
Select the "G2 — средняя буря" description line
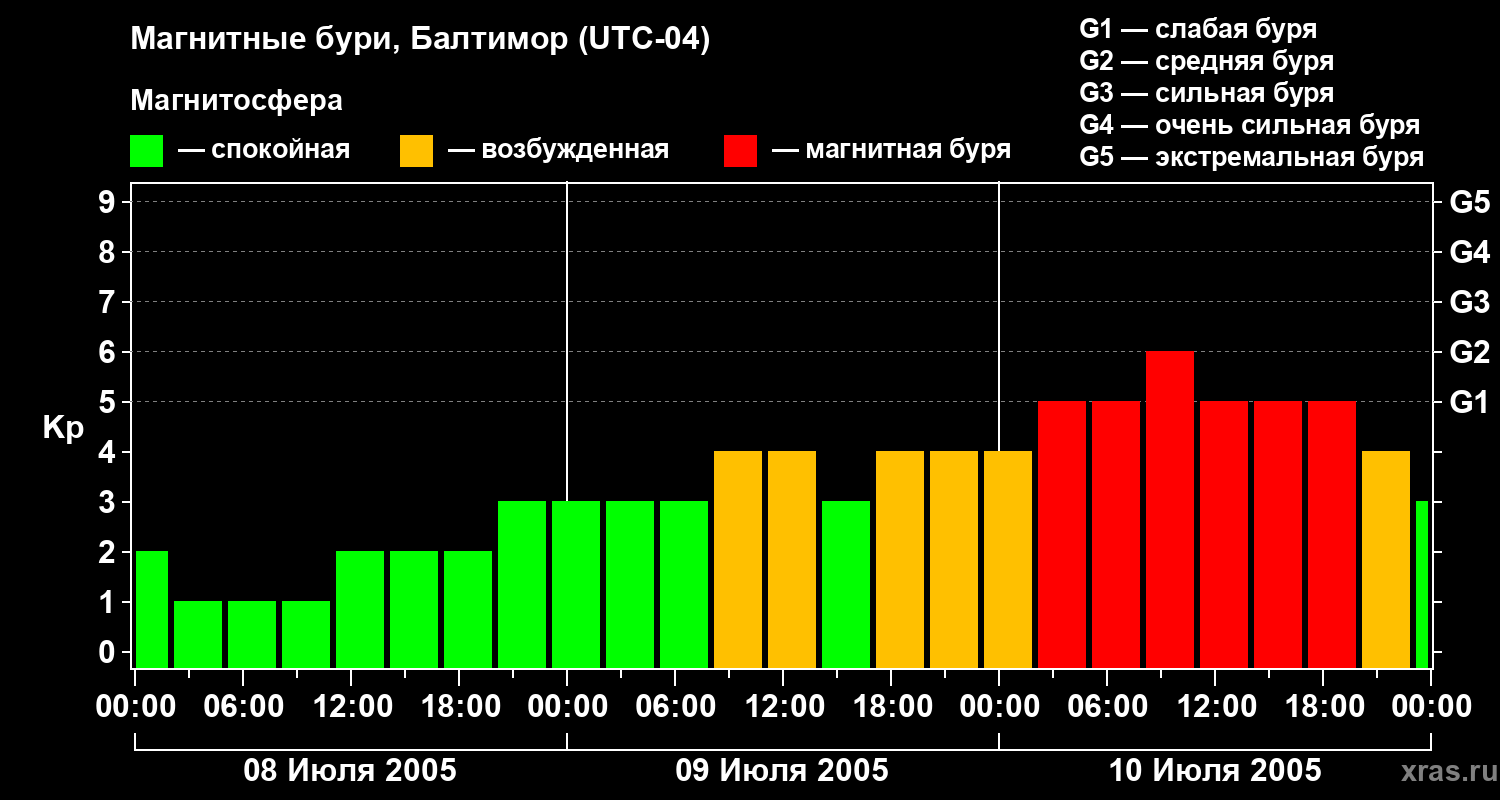tap(1206, 61)
